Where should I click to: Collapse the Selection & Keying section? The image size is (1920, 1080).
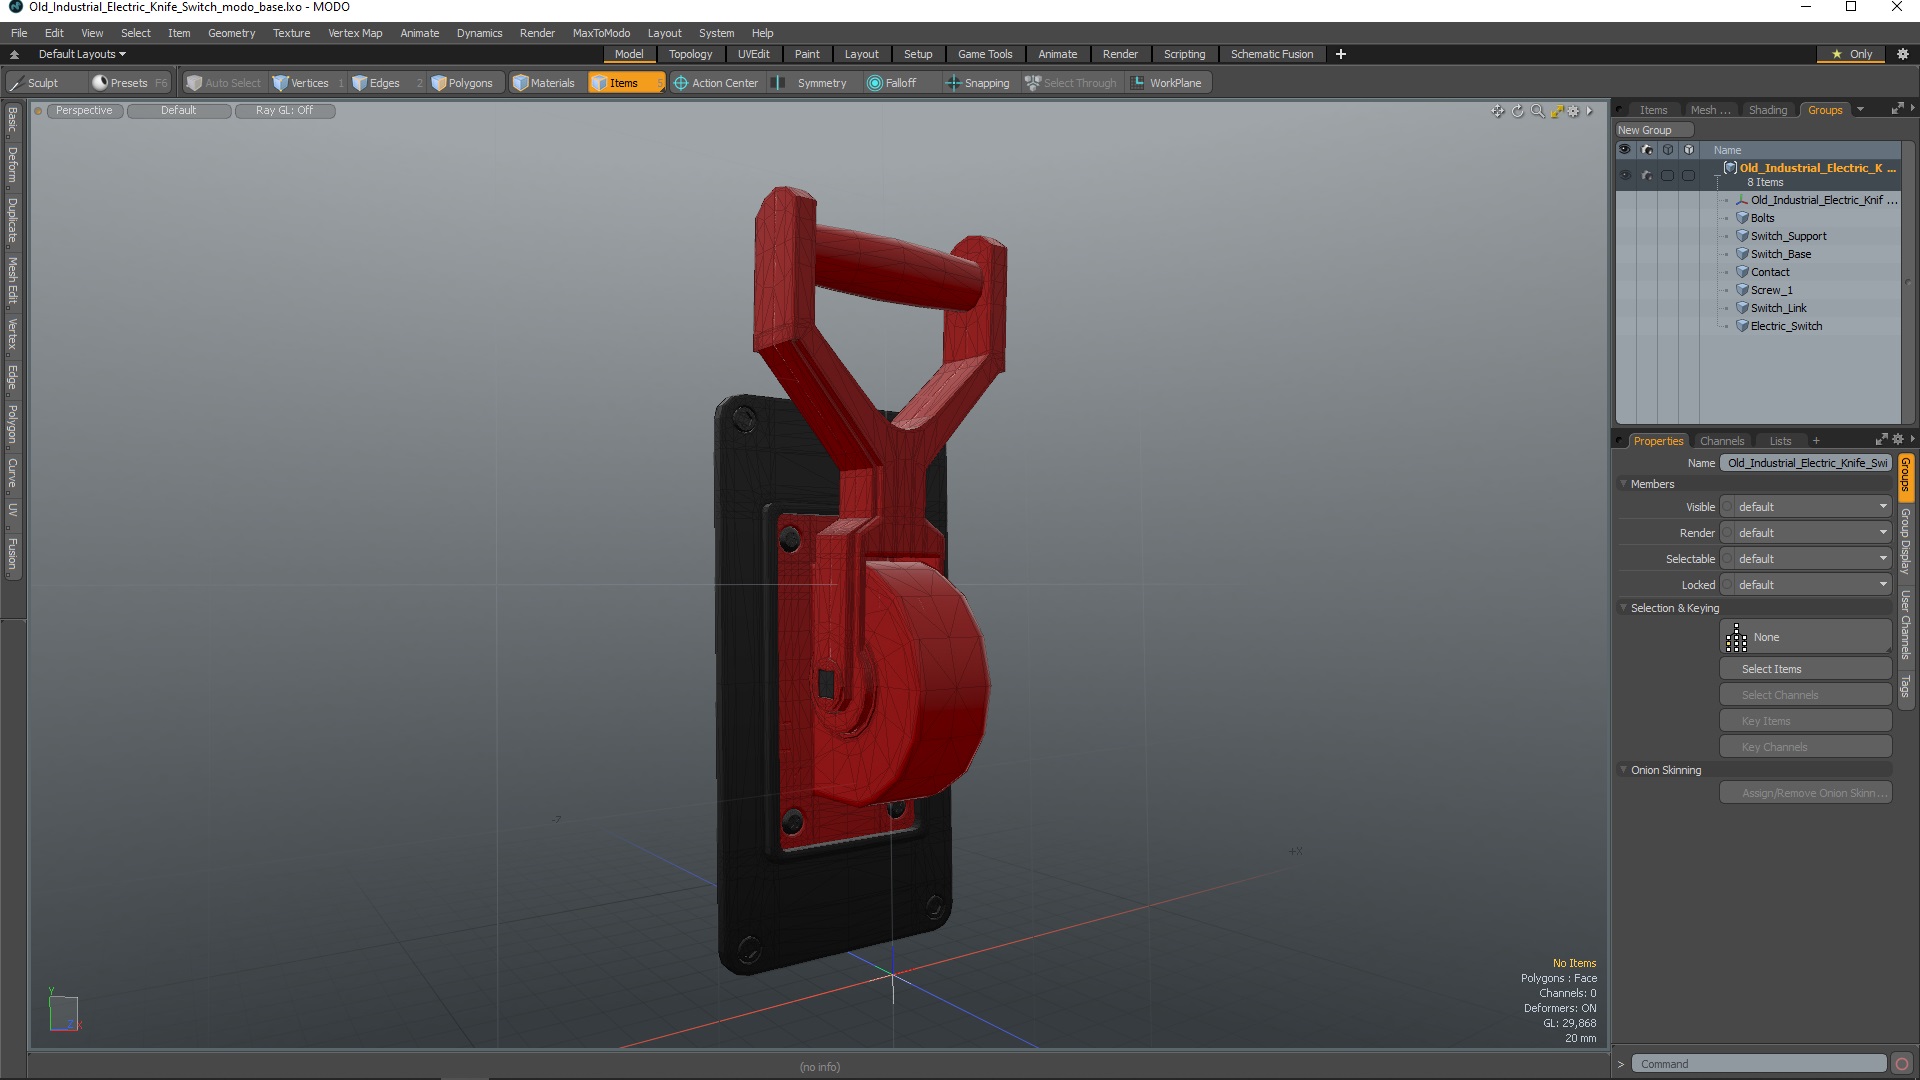(x=1624, y=608)
